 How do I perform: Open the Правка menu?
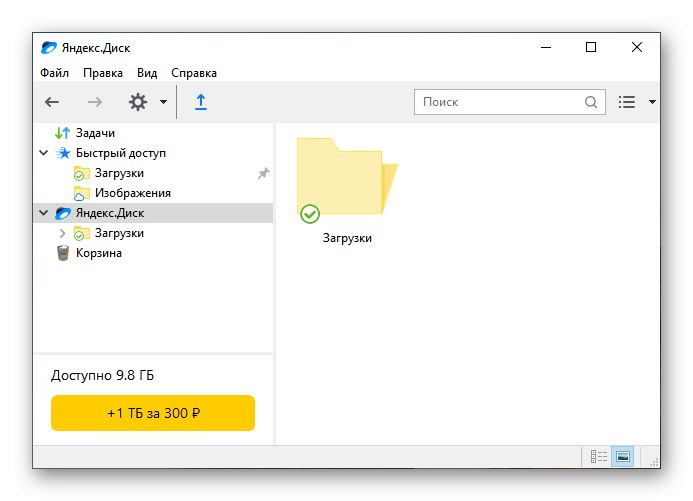click(x=103, y=73)
